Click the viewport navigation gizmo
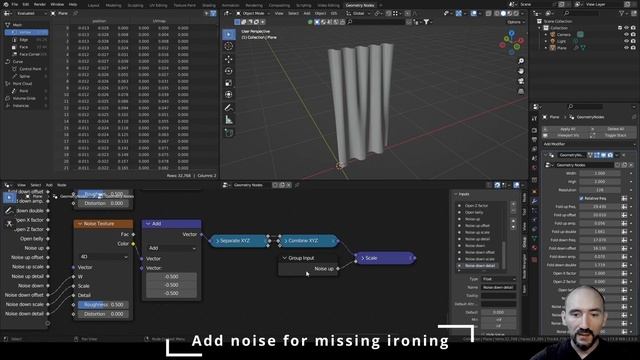Image resolution: width=640 pixels, height=360 pixels. [511, 43]
